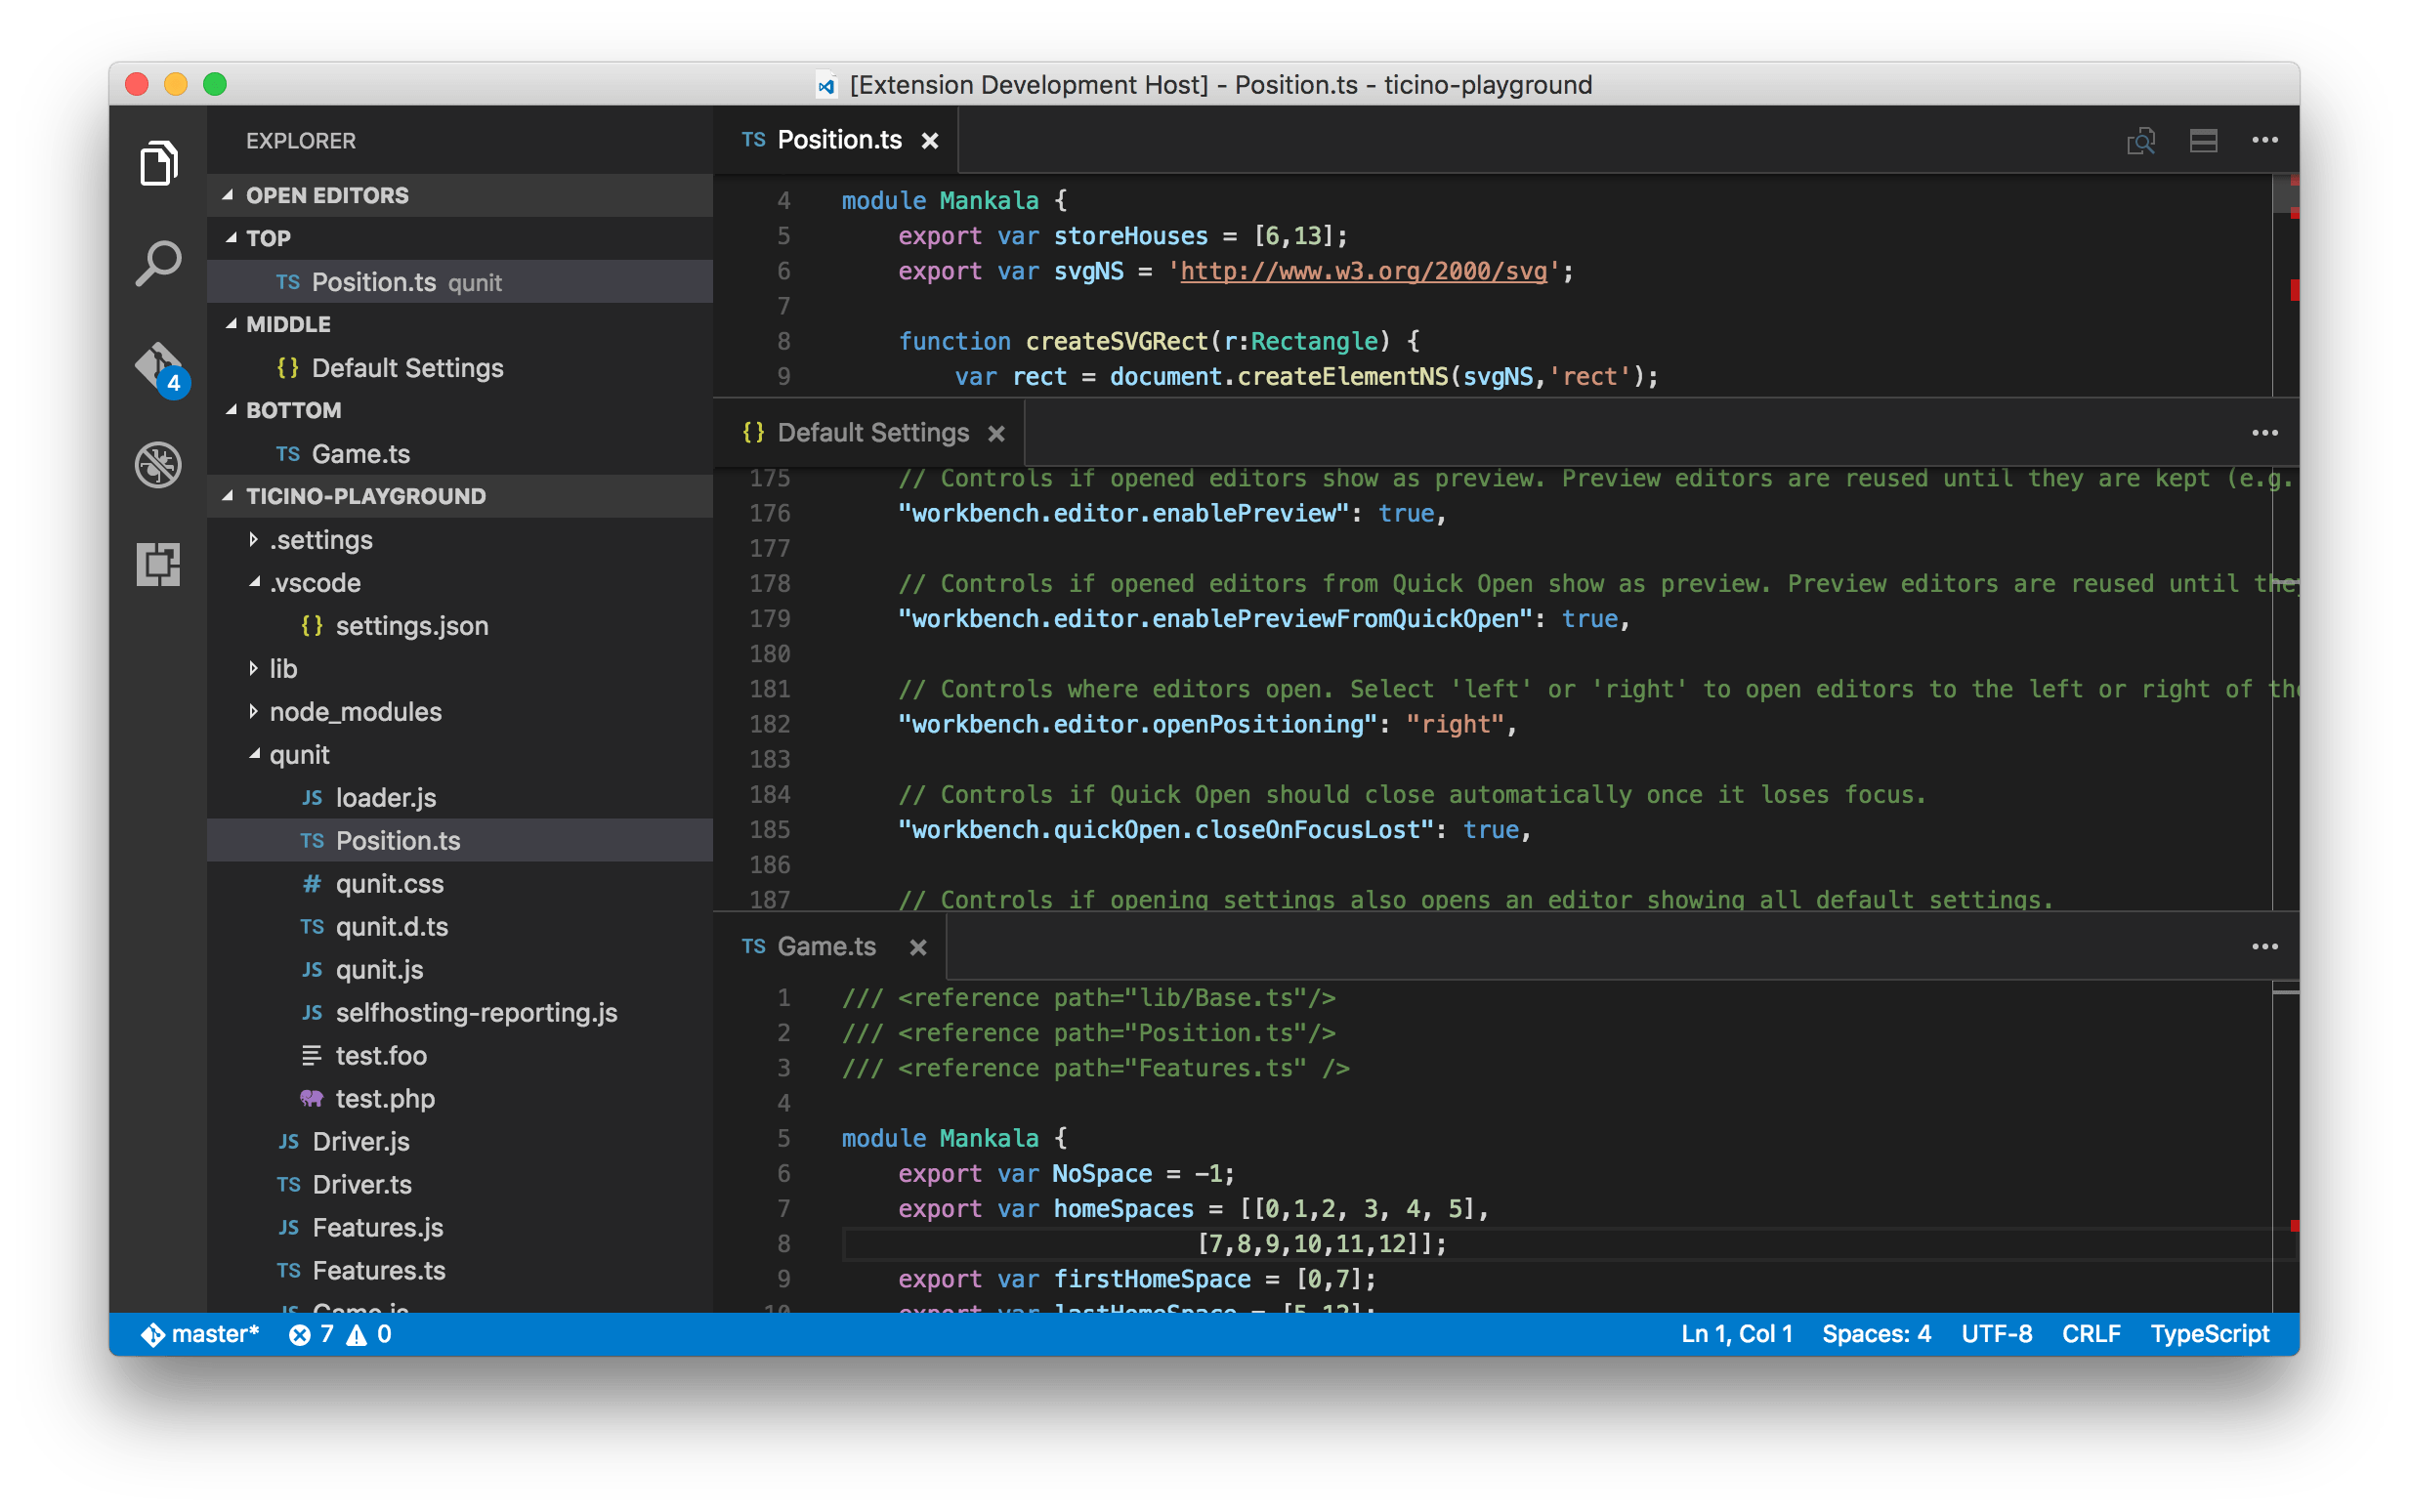Close the Game.ts tab
This screenshot has height=1512, width=2409.
pos(917,947)
